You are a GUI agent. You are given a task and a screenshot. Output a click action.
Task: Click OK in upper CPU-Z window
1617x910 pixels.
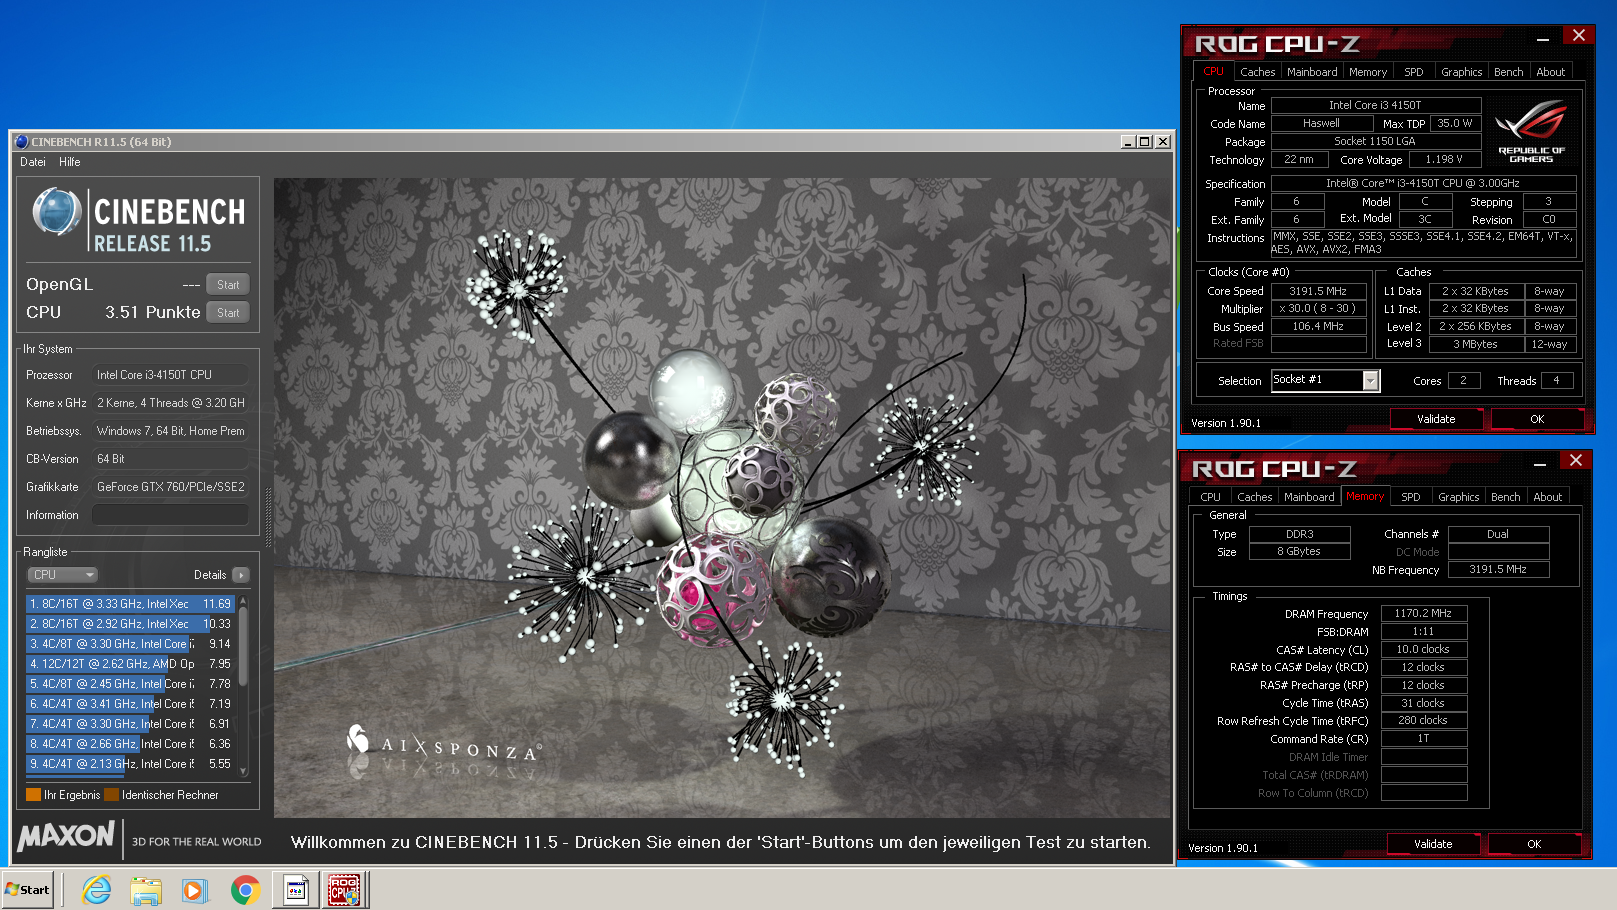tap(1537, 419)
